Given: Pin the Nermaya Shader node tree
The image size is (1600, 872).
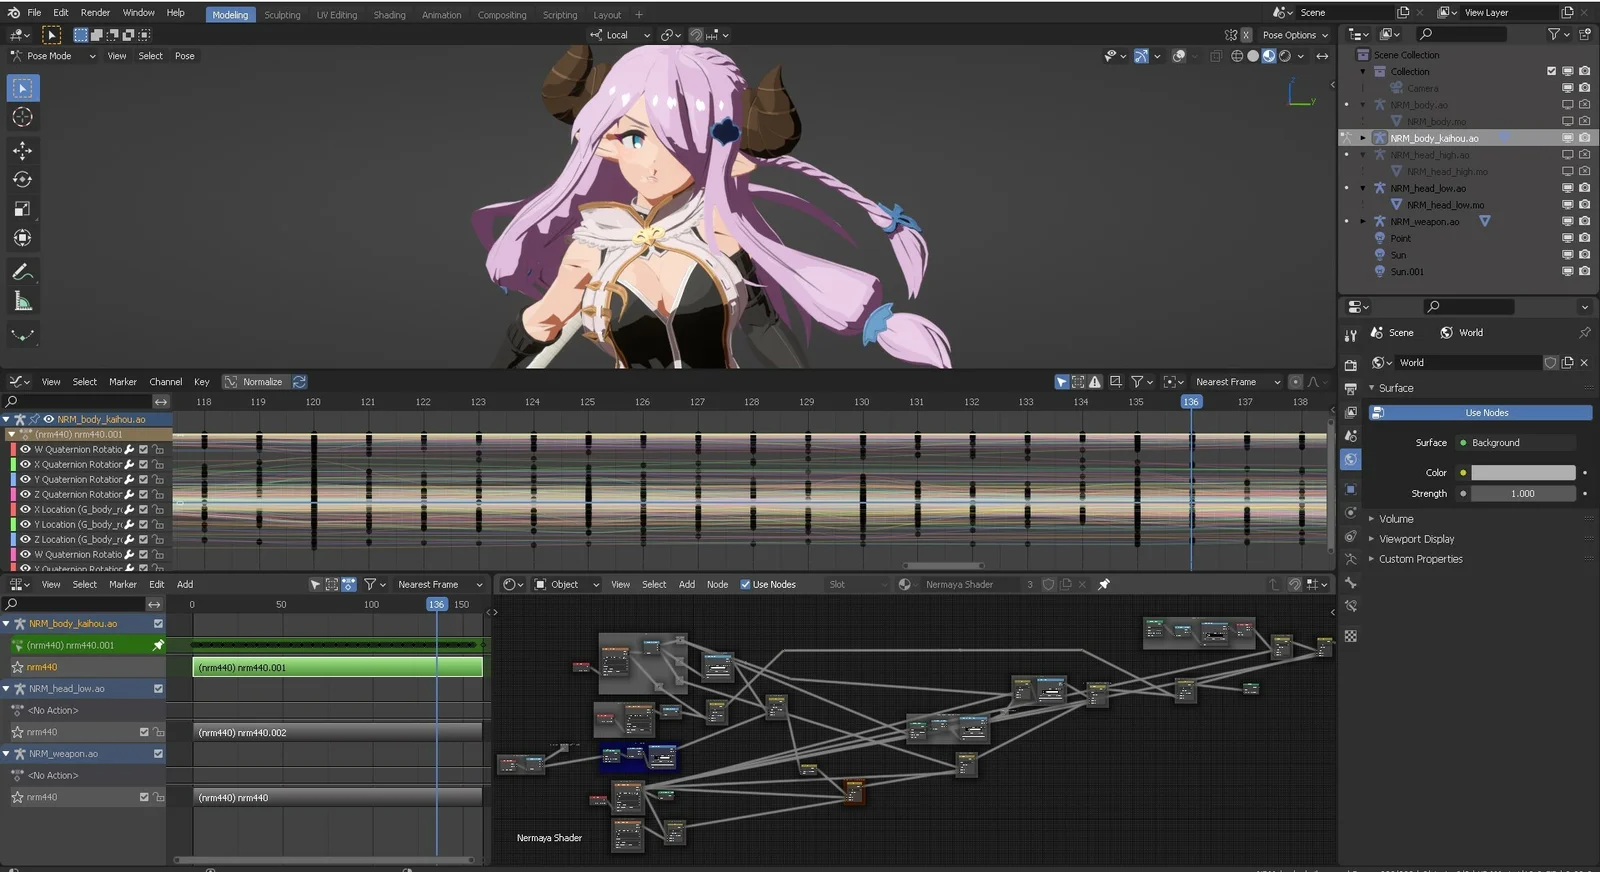Looking at the screenshot, I should (x=1104, y=585).
